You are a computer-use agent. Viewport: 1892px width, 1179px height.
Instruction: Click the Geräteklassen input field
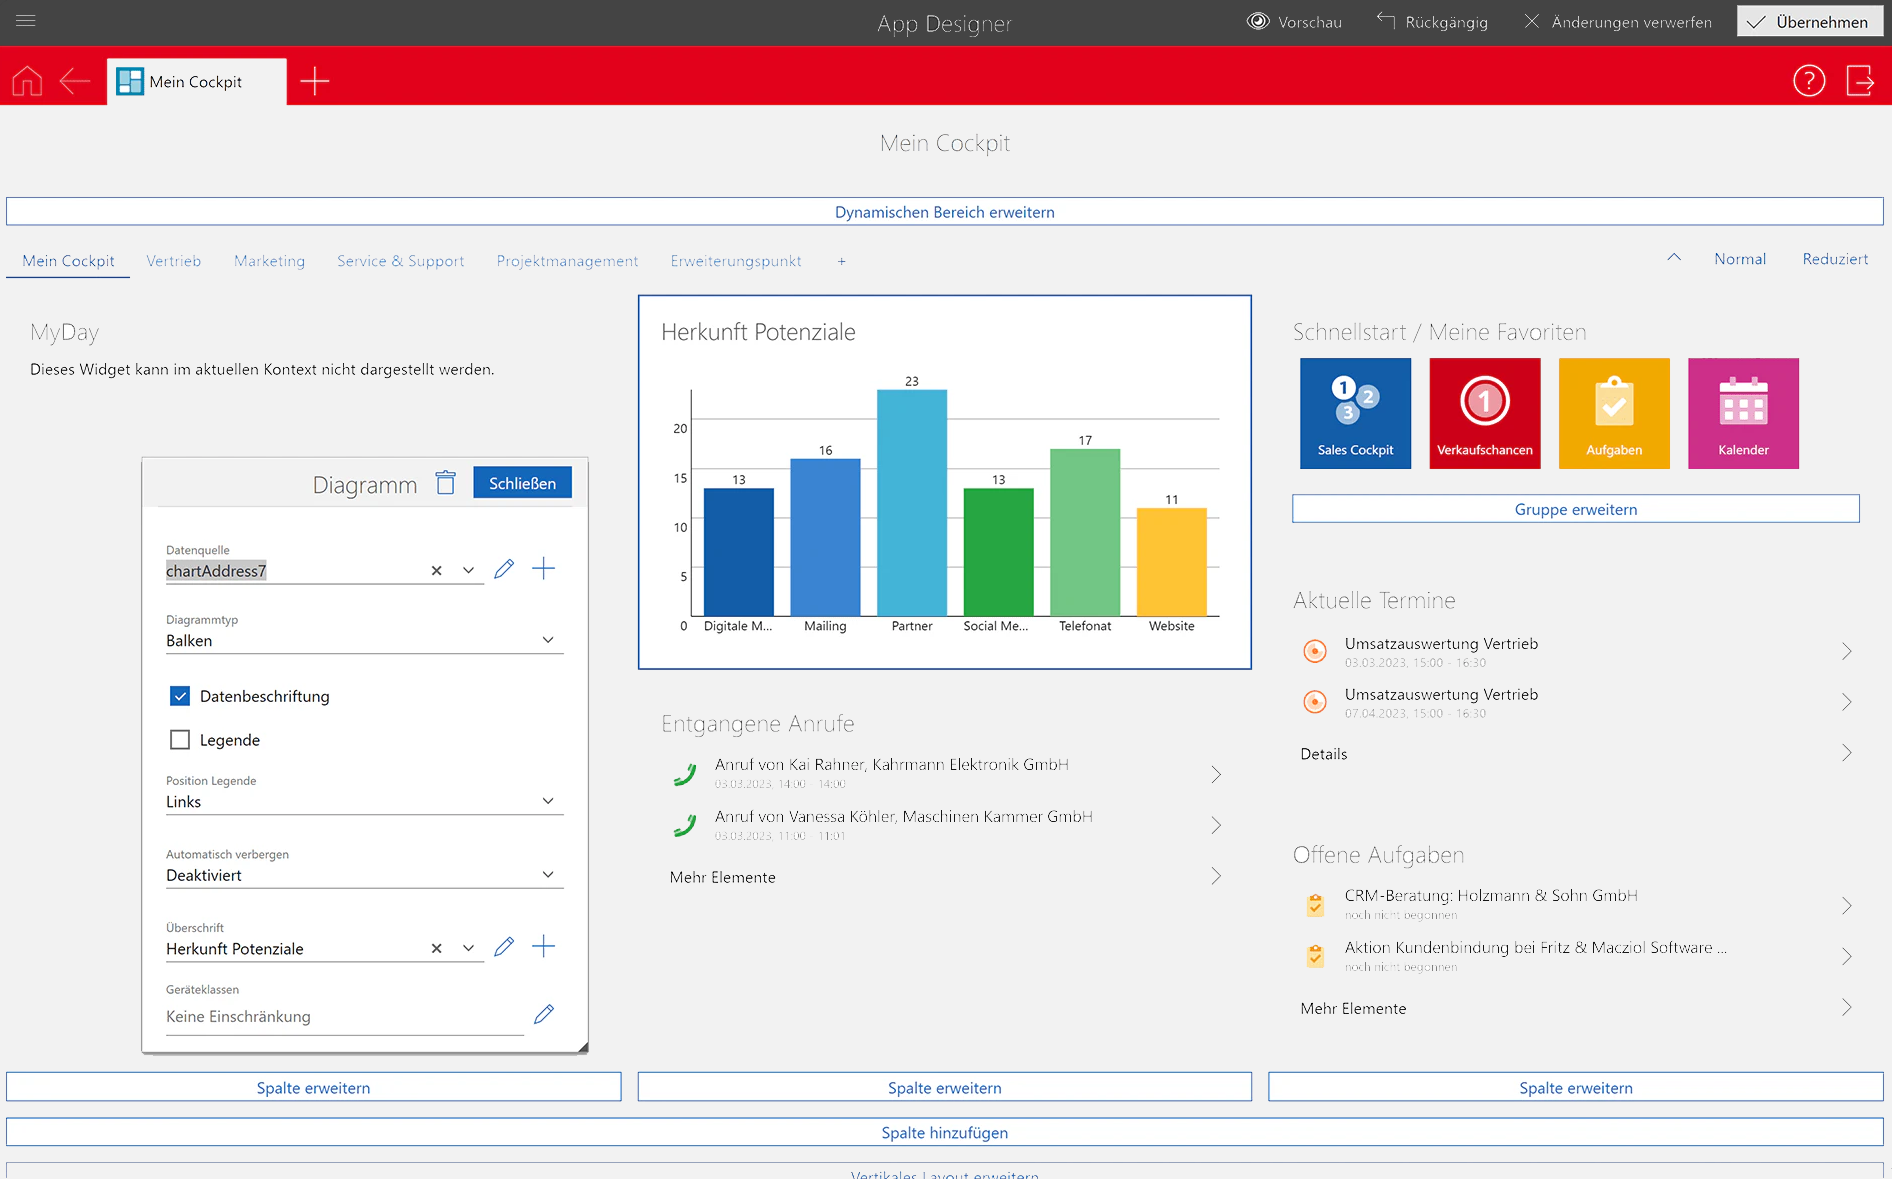tap(345, 1016)
